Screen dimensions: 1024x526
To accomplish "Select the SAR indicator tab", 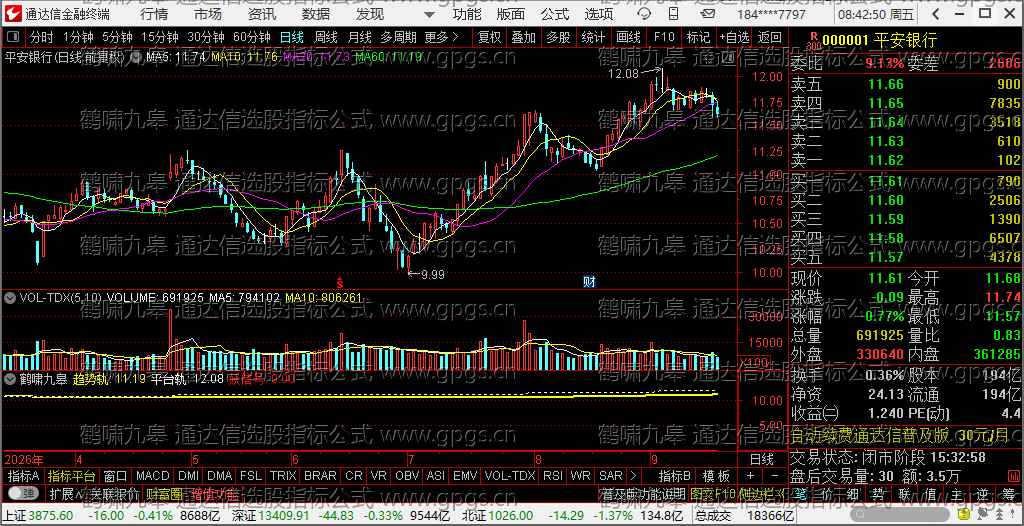I will click(x=611, y=475).
